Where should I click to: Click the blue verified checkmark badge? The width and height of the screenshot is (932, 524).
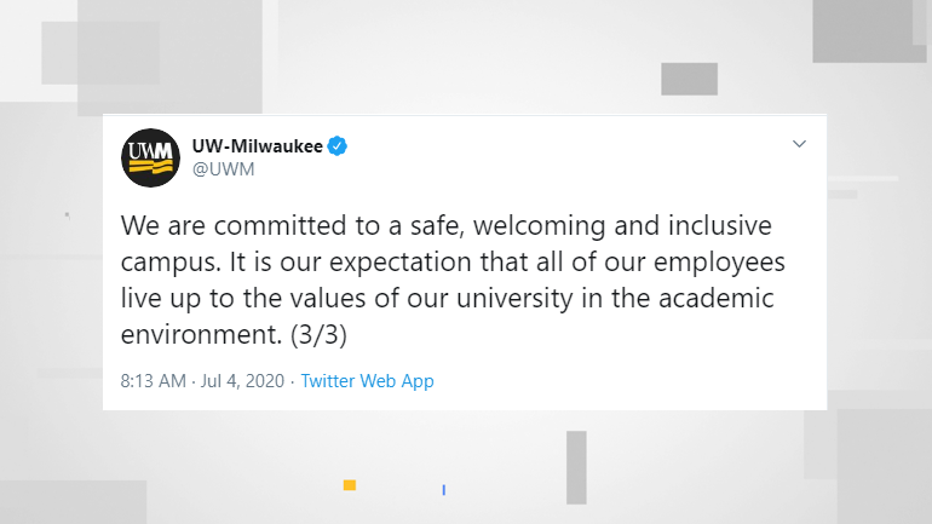click(x=337, y=146)
